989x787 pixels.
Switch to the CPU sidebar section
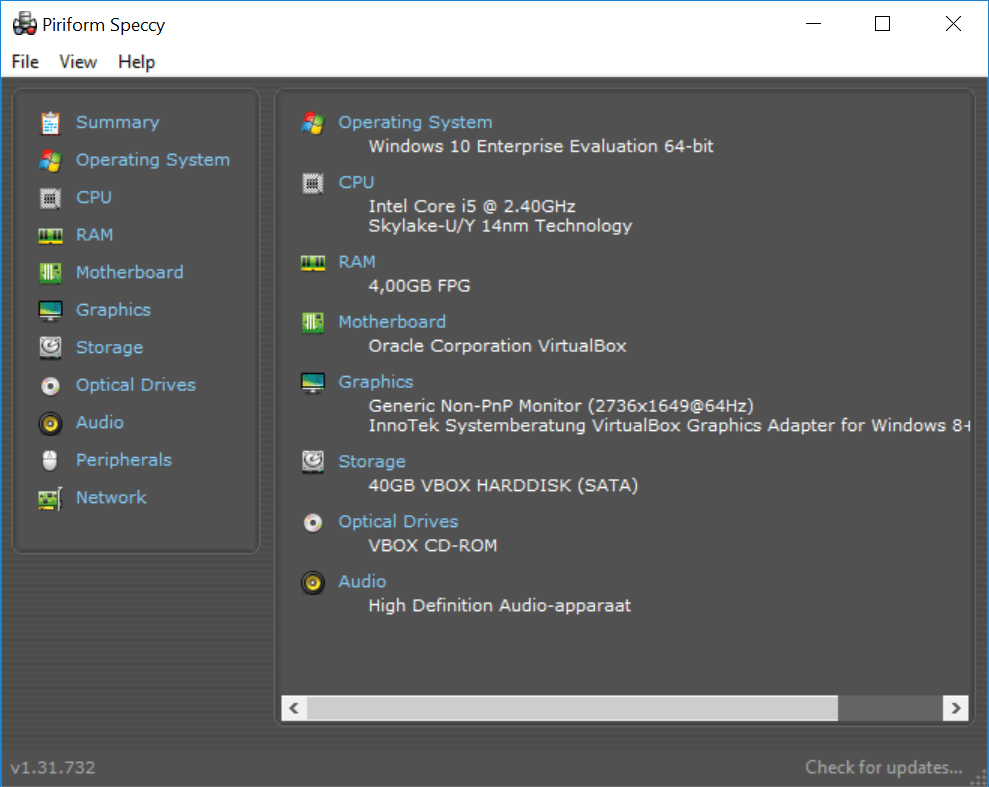[x=94, y=197]
